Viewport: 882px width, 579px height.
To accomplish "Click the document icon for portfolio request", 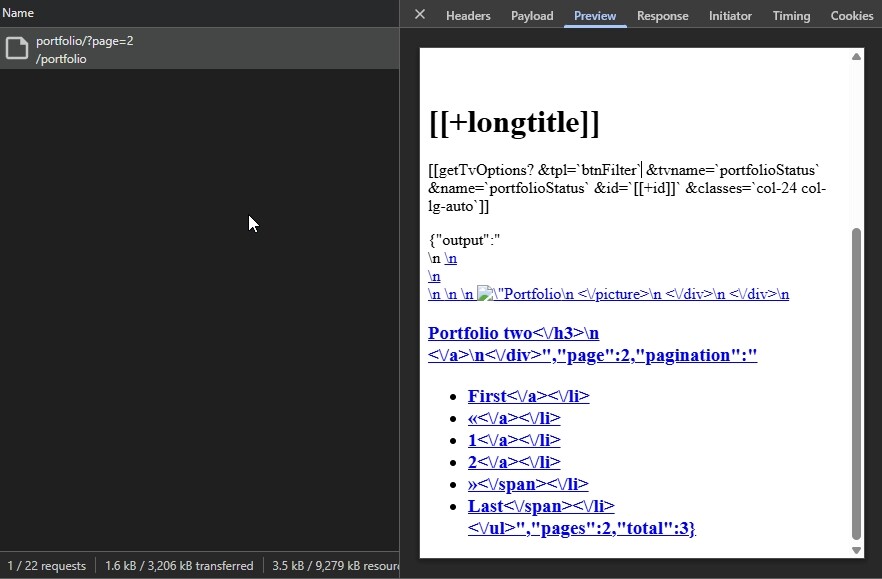I will pos(17,48).
